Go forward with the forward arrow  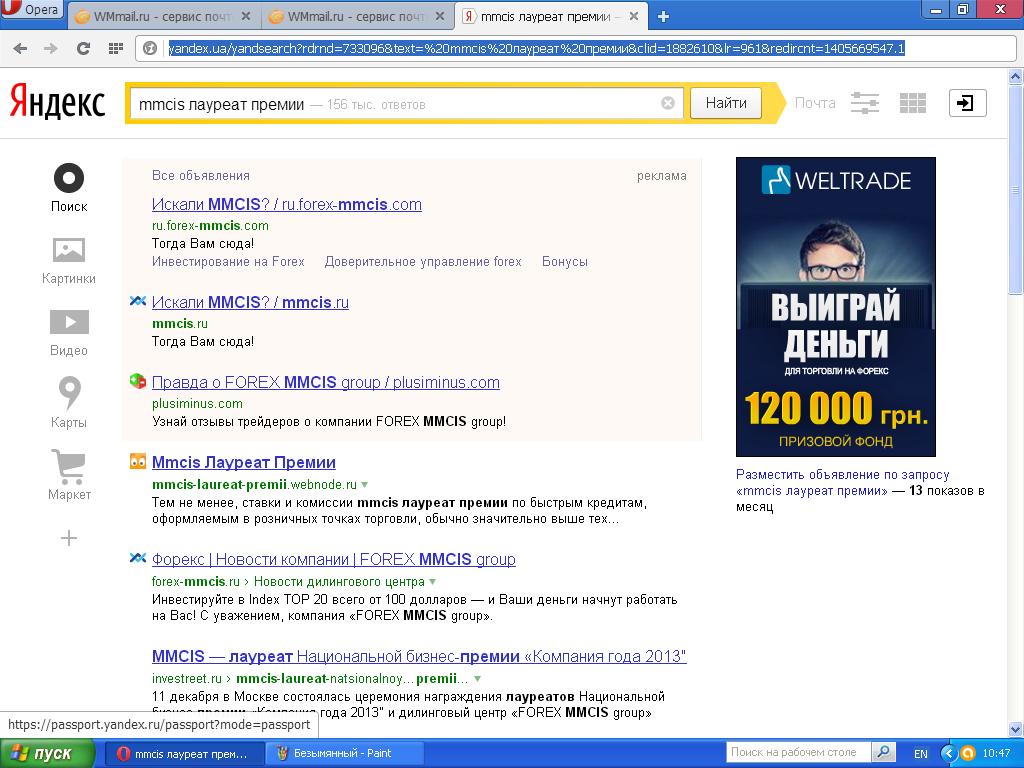(x=51, y=48)
